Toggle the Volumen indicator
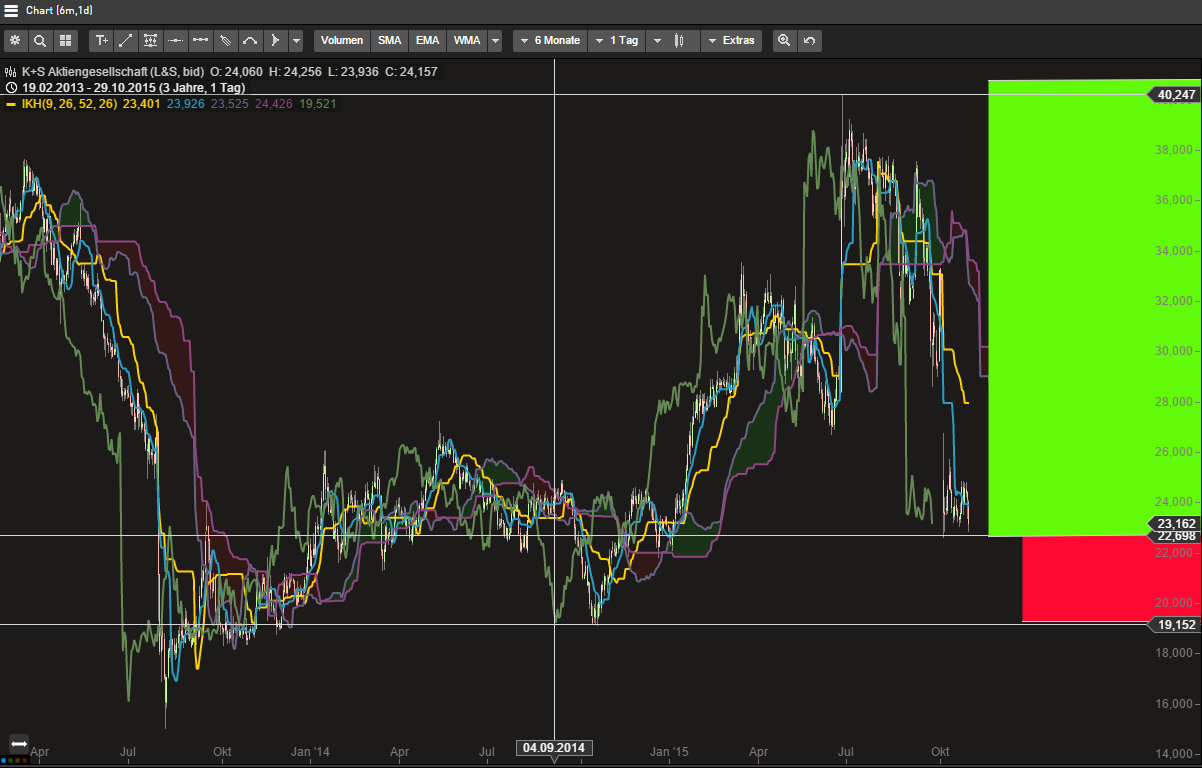Image resolution: width=1202 pixels, height=768 pixels. point(342,41)
